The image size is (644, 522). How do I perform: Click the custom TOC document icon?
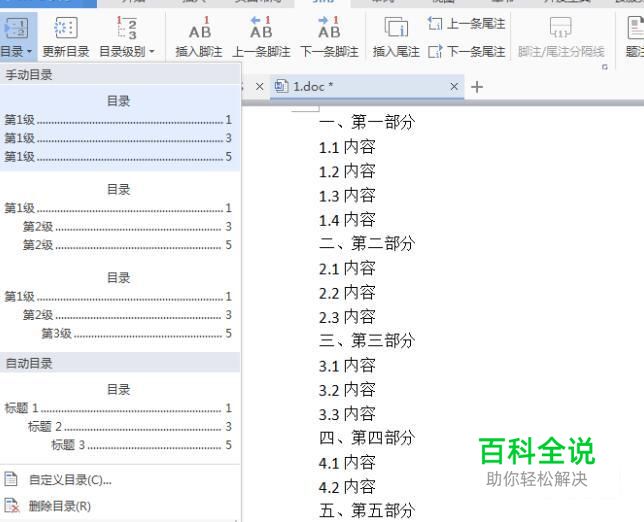pyautogui.click(x=11, y=479)
